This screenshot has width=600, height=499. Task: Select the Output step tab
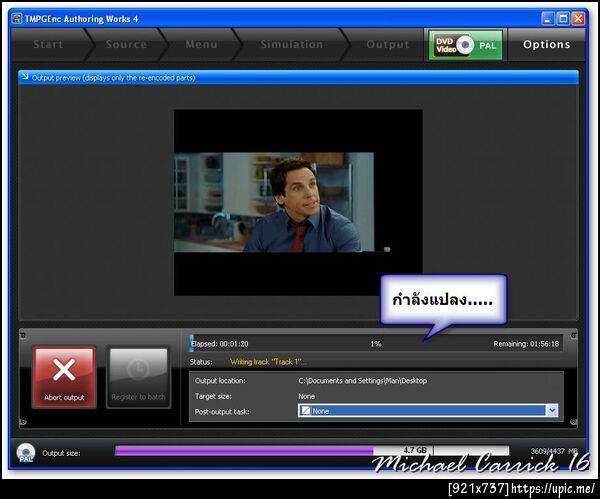click(x=387, y=44)
